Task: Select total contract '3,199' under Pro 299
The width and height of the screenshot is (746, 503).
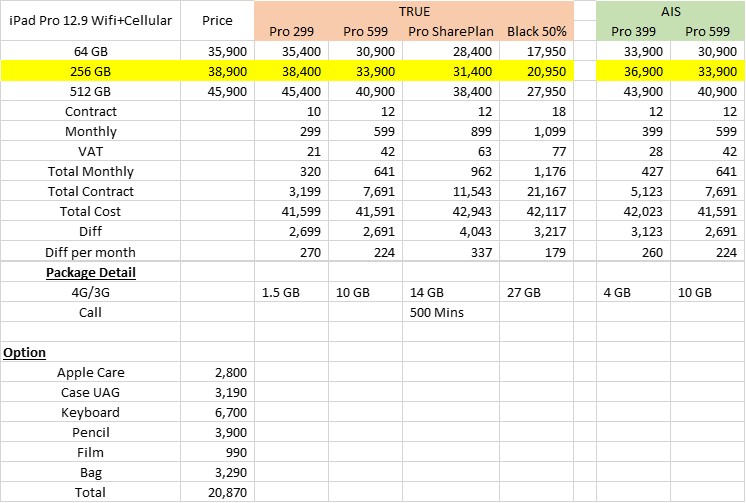Action: [x=291, y=191]
